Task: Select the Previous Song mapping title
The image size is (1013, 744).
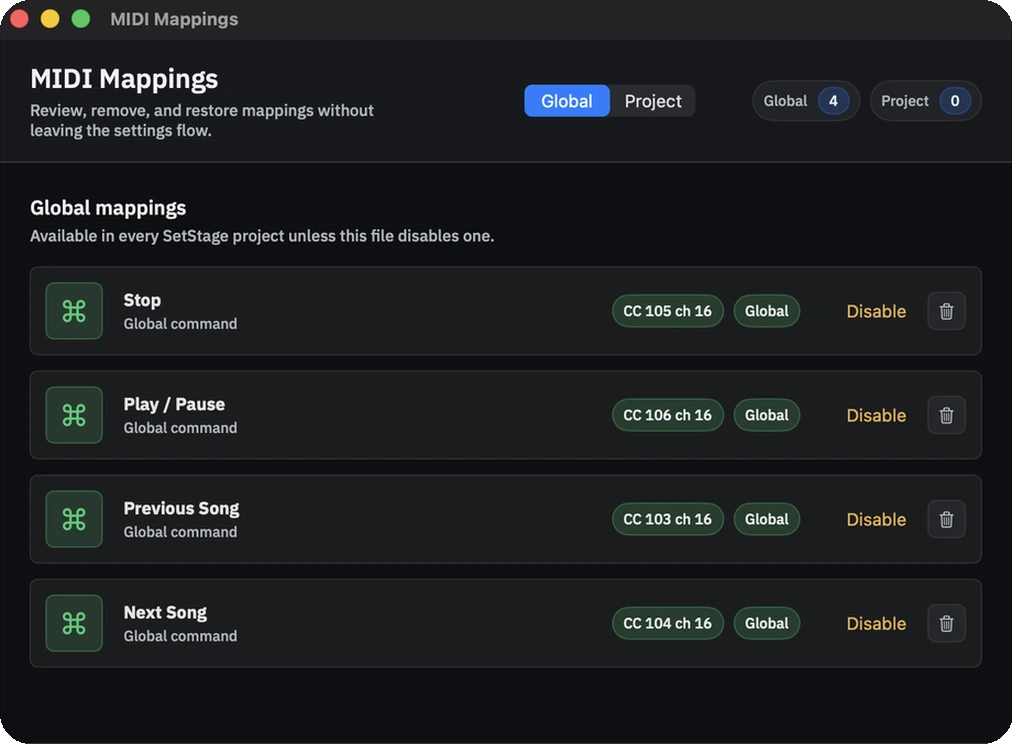Action: click(x=182, y=509)
